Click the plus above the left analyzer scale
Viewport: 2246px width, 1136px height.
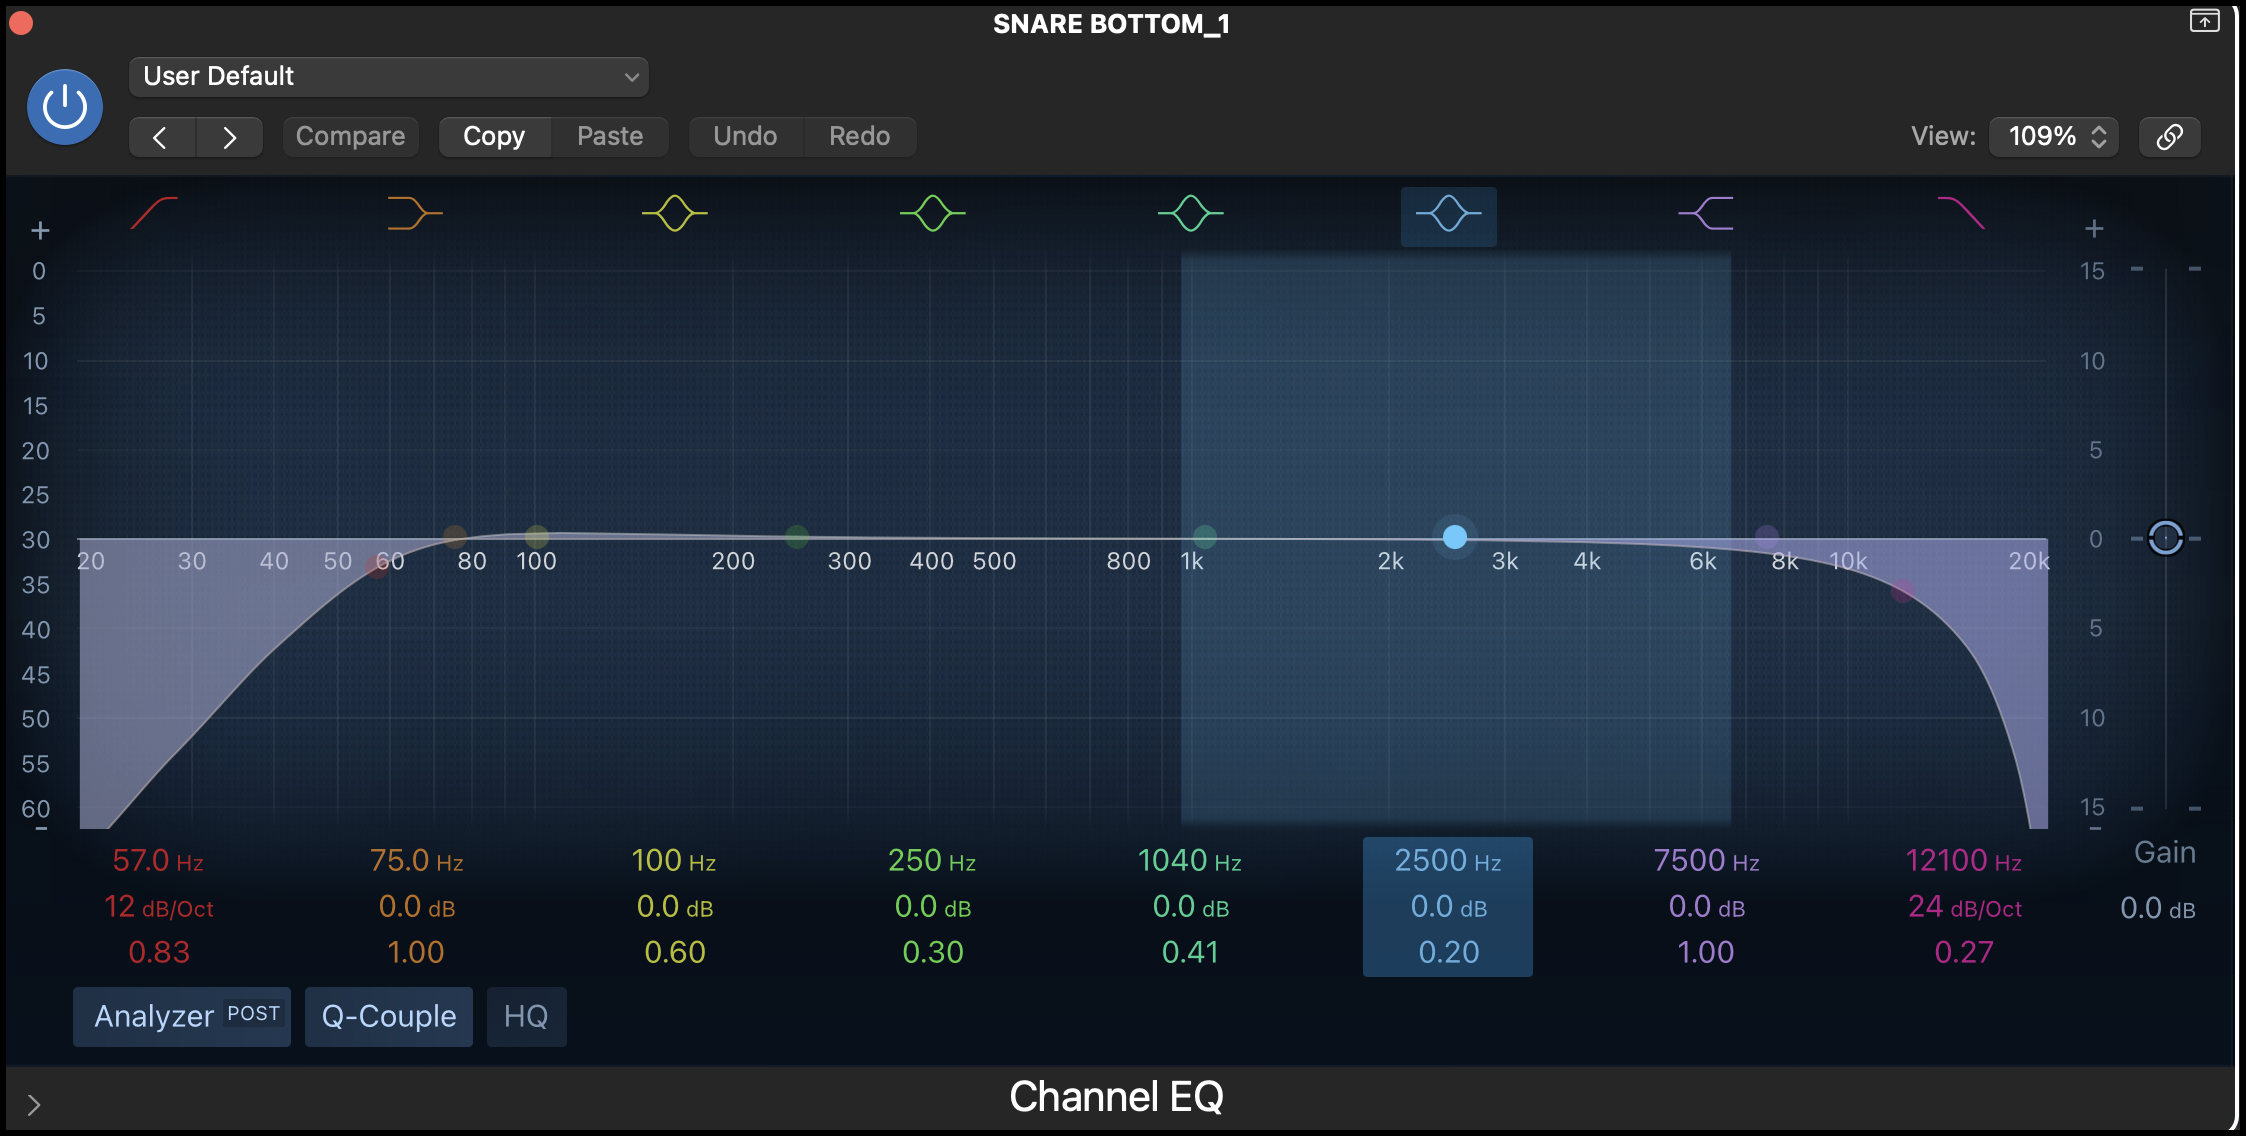(40, 231)
